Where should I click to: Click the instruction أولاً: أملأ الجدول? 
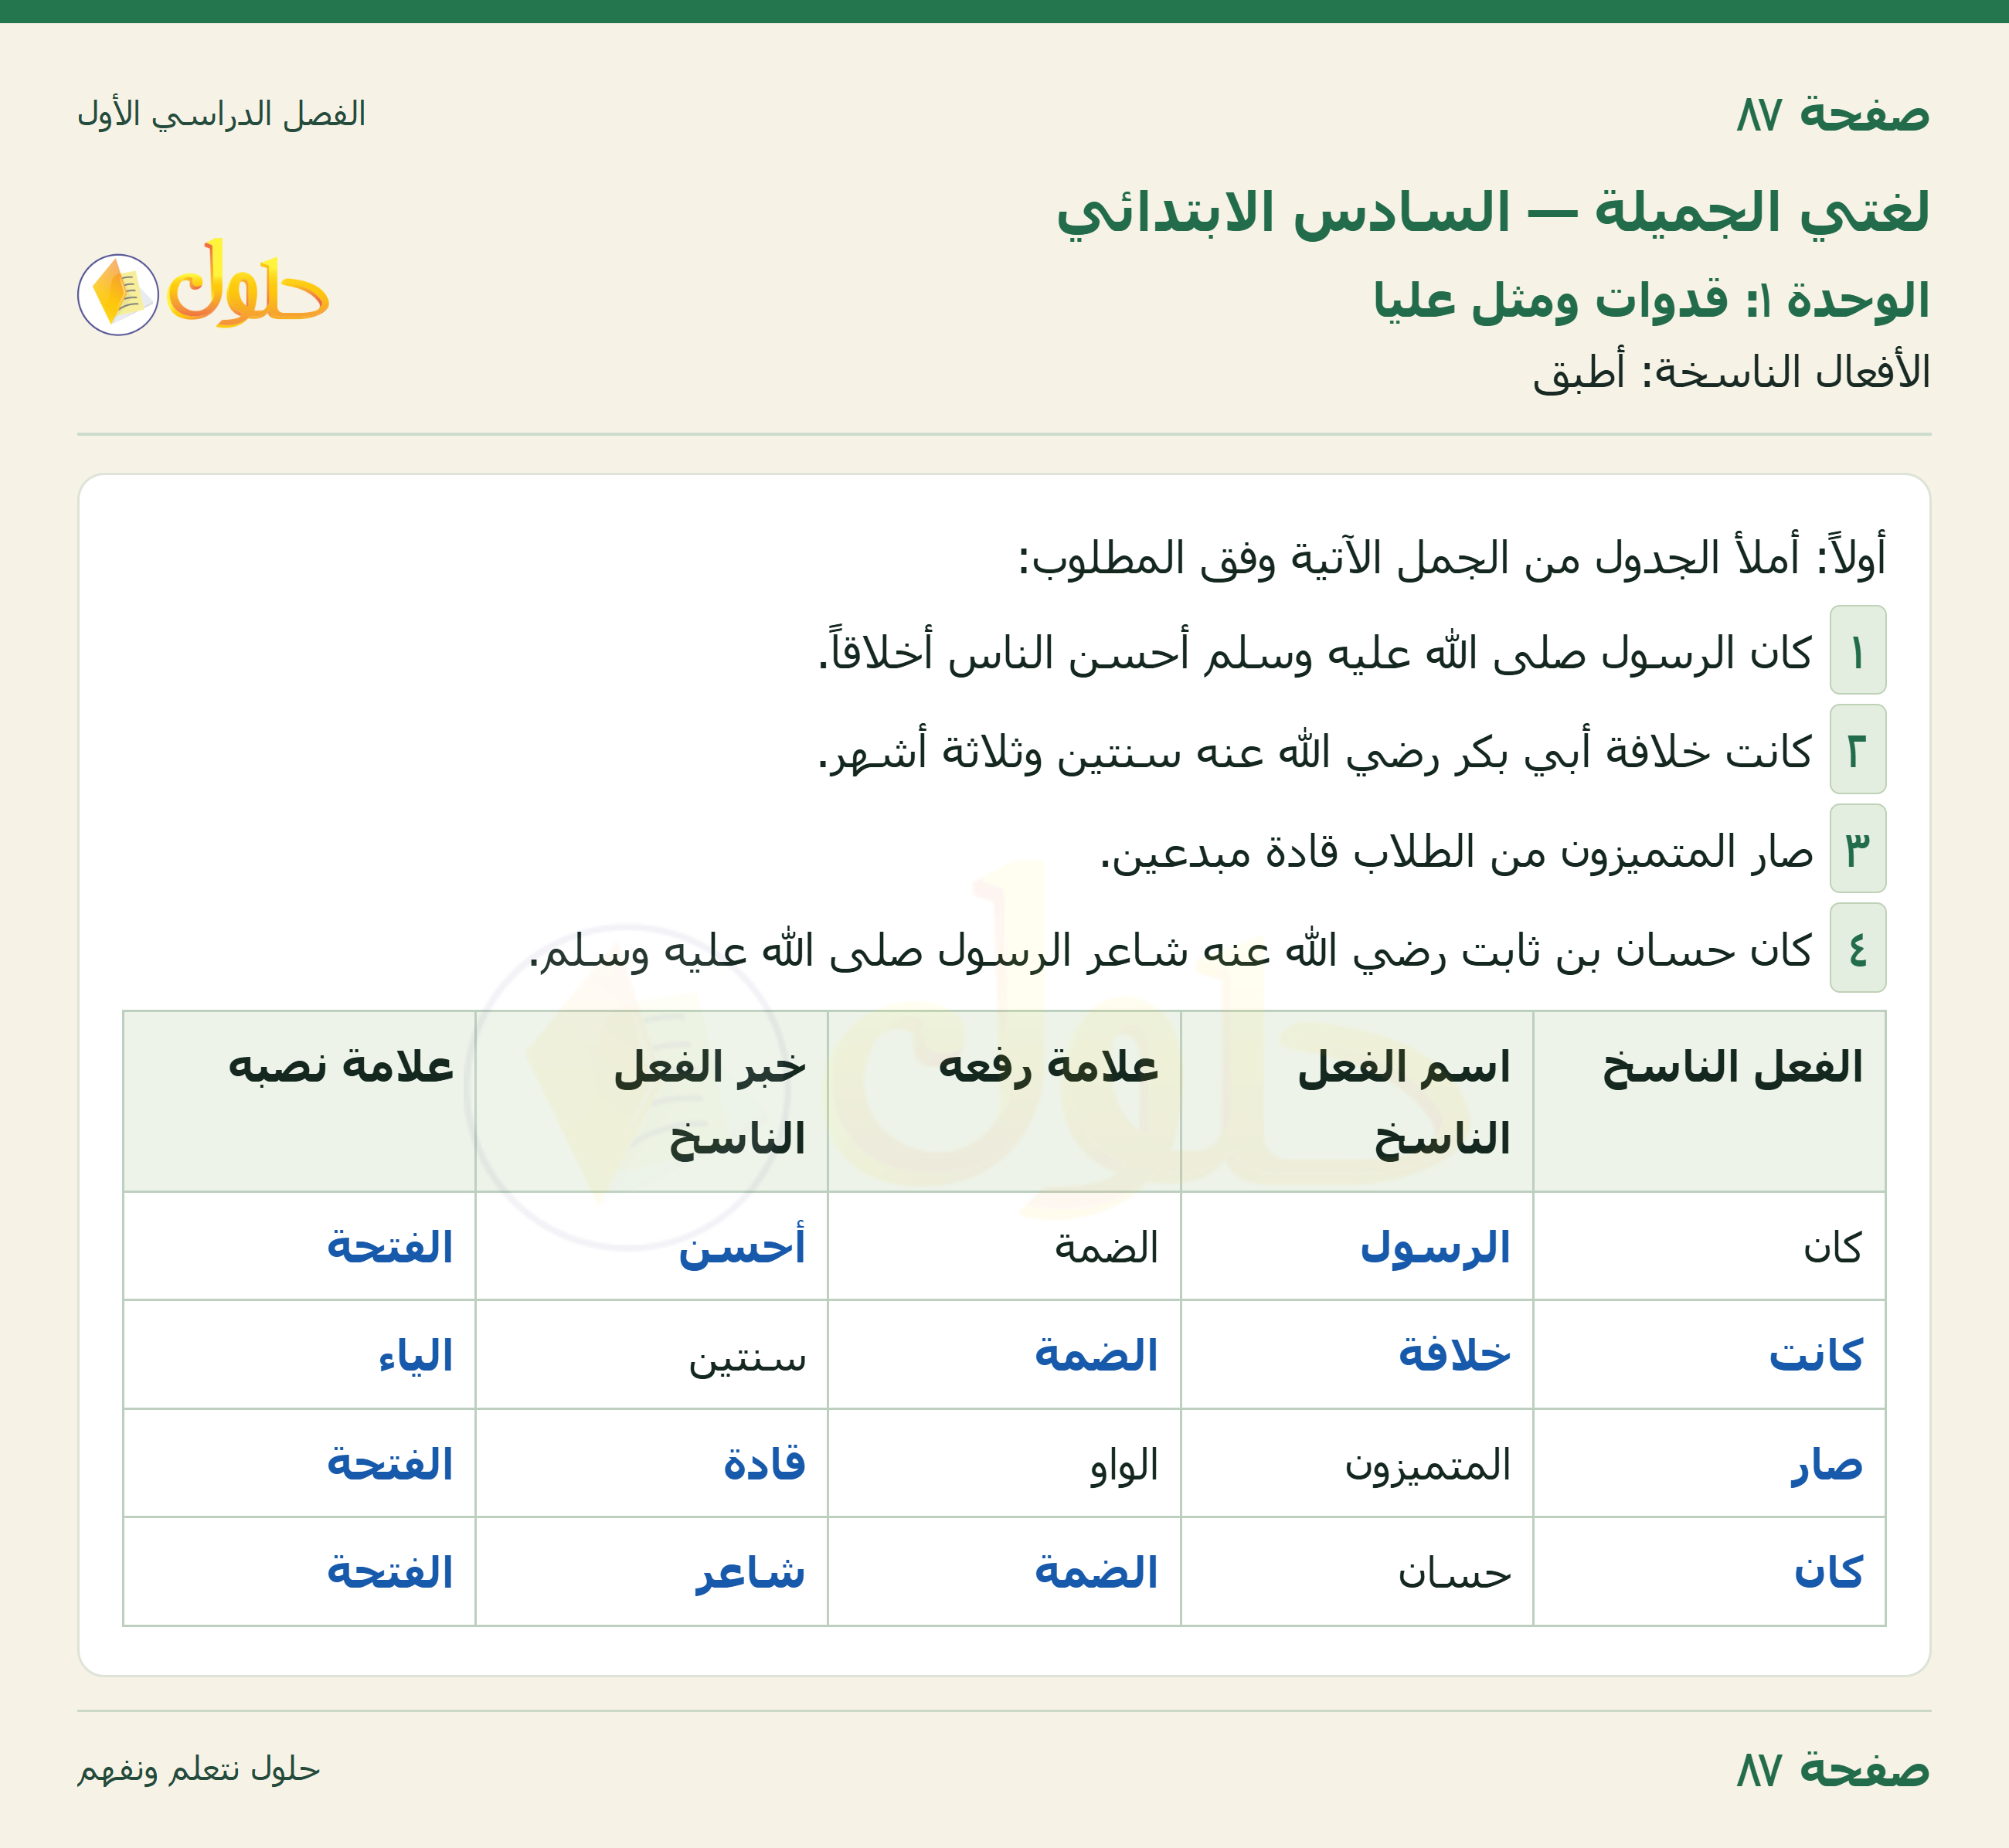1452,558
